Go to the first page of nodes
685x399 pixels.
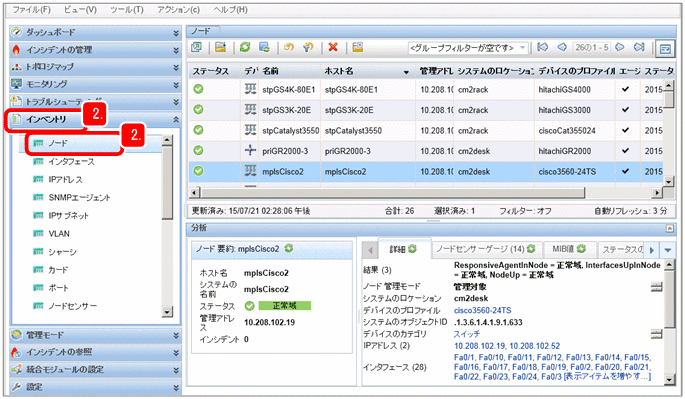(542, 47)
